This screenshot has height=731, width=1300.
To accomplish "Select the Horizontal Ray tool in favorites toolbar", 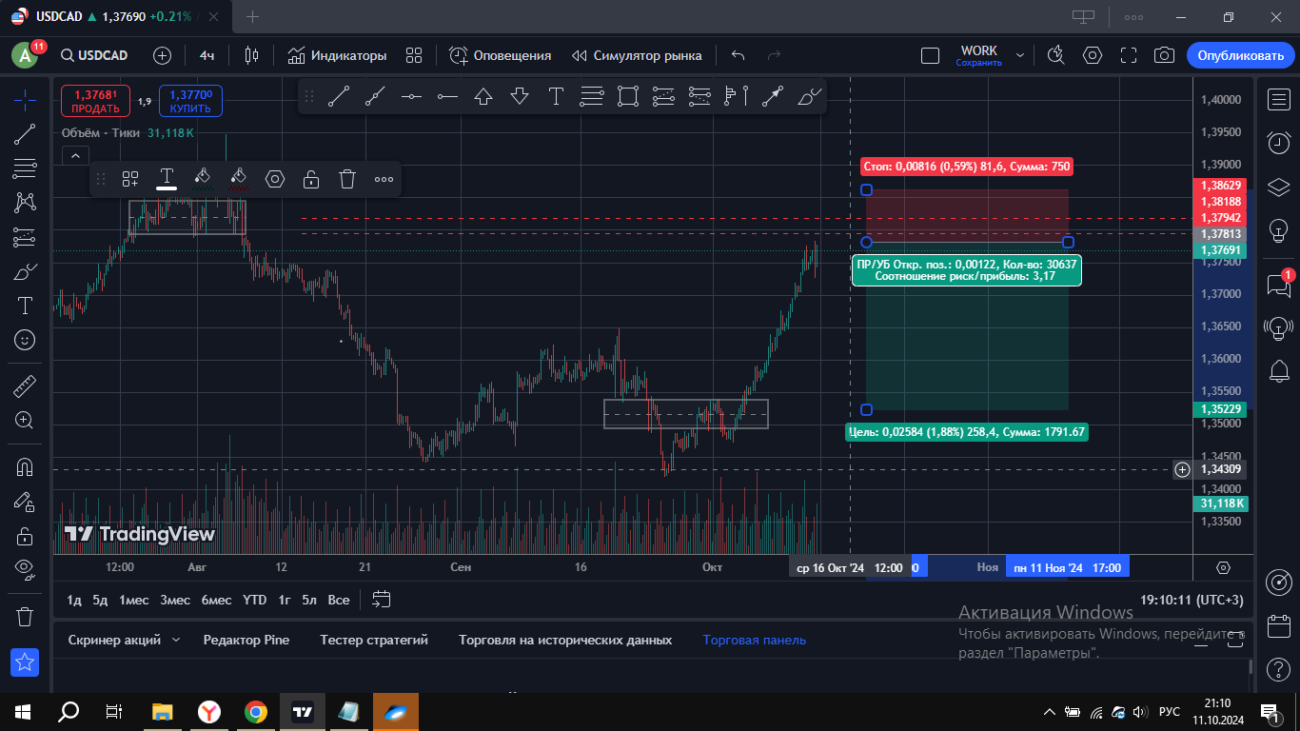I will [447, 96].
